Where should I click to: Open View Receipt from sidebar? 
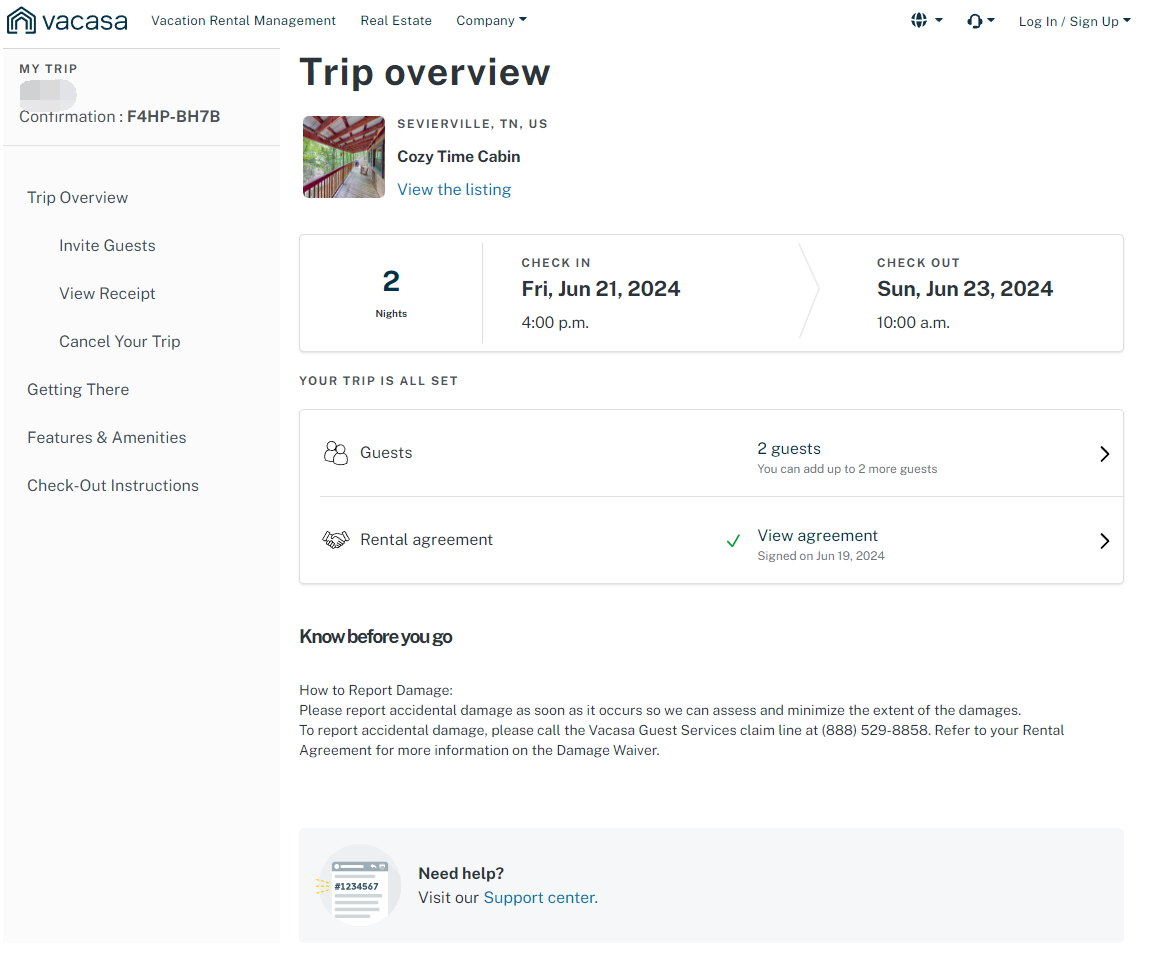coord(107,294)
